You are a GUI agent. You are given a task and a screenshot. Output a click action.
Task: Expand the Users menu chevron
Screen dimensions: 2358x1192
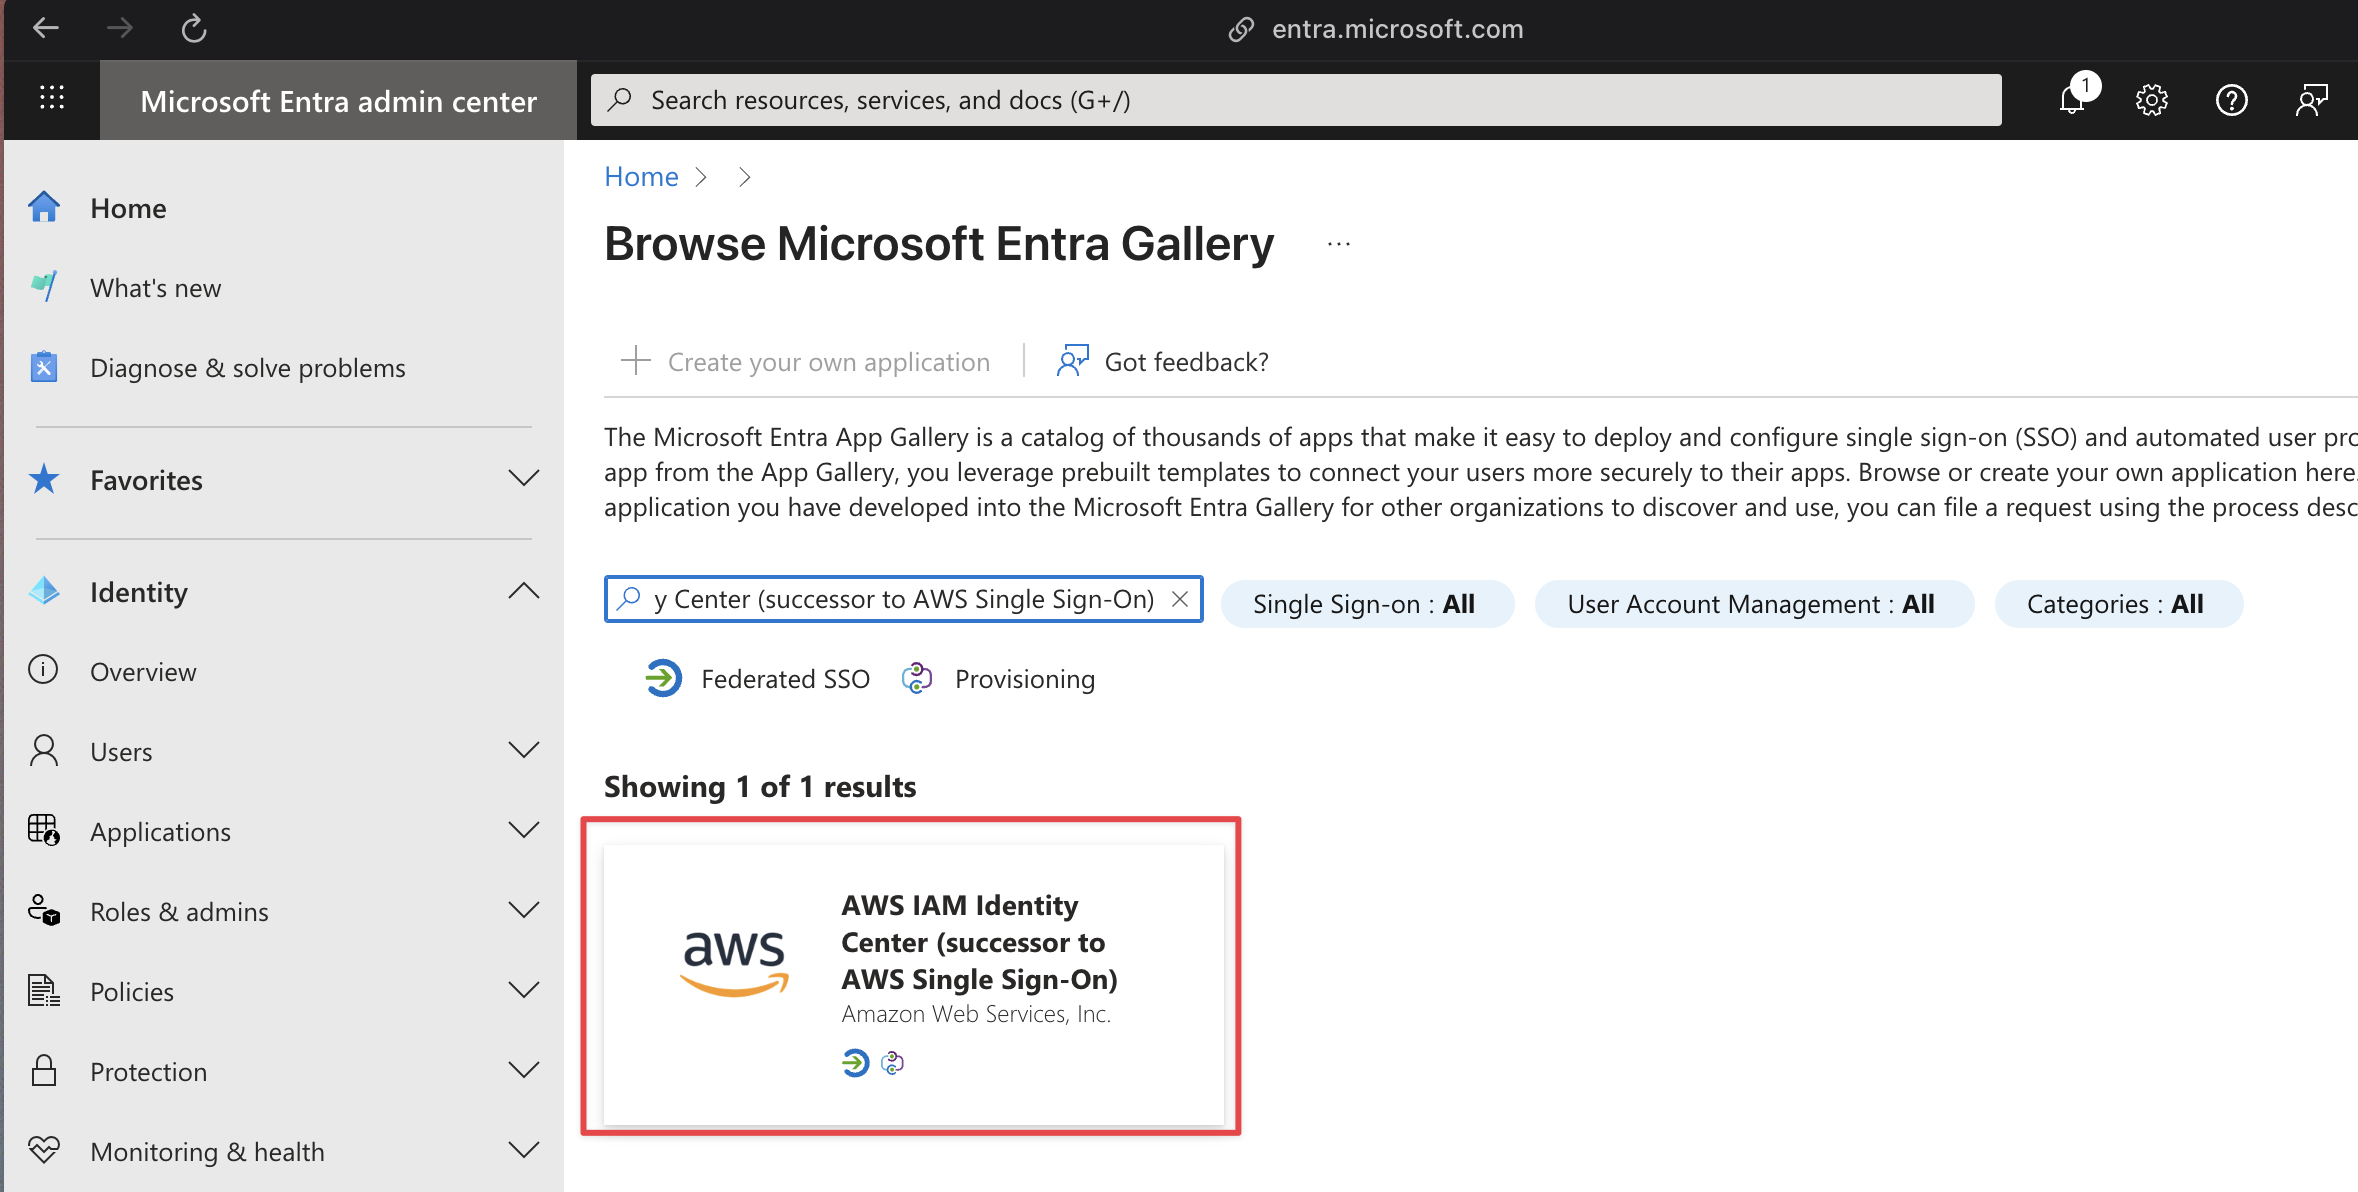click(x=524, y=750)
